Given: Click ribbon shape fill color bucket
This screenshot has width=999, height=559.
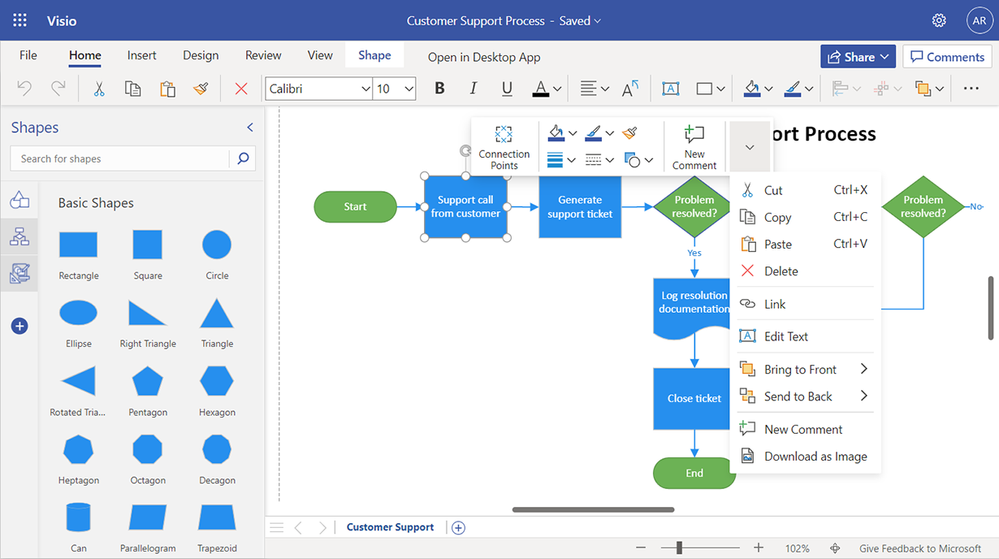Looking at the screenshot, I should (752, 89).
